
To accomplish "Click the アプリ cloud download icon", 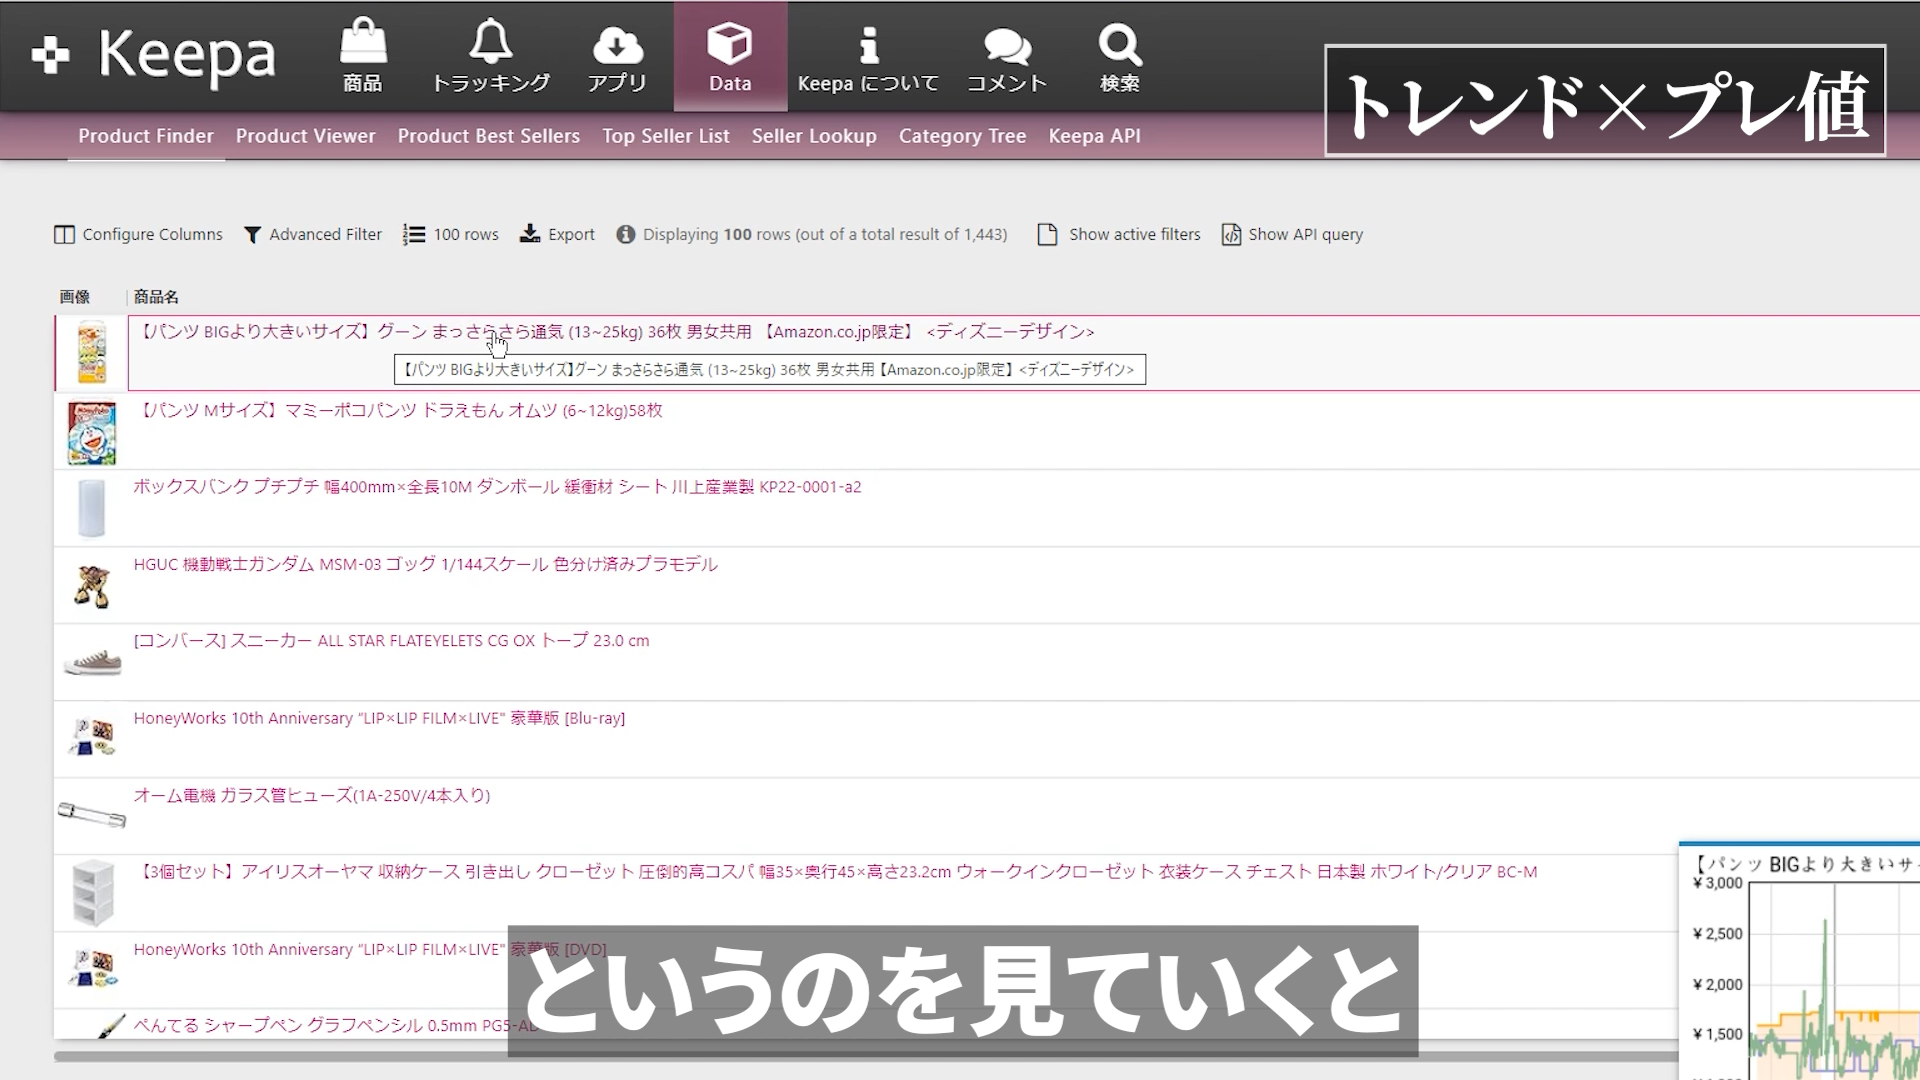I will [x=617, y=45].
